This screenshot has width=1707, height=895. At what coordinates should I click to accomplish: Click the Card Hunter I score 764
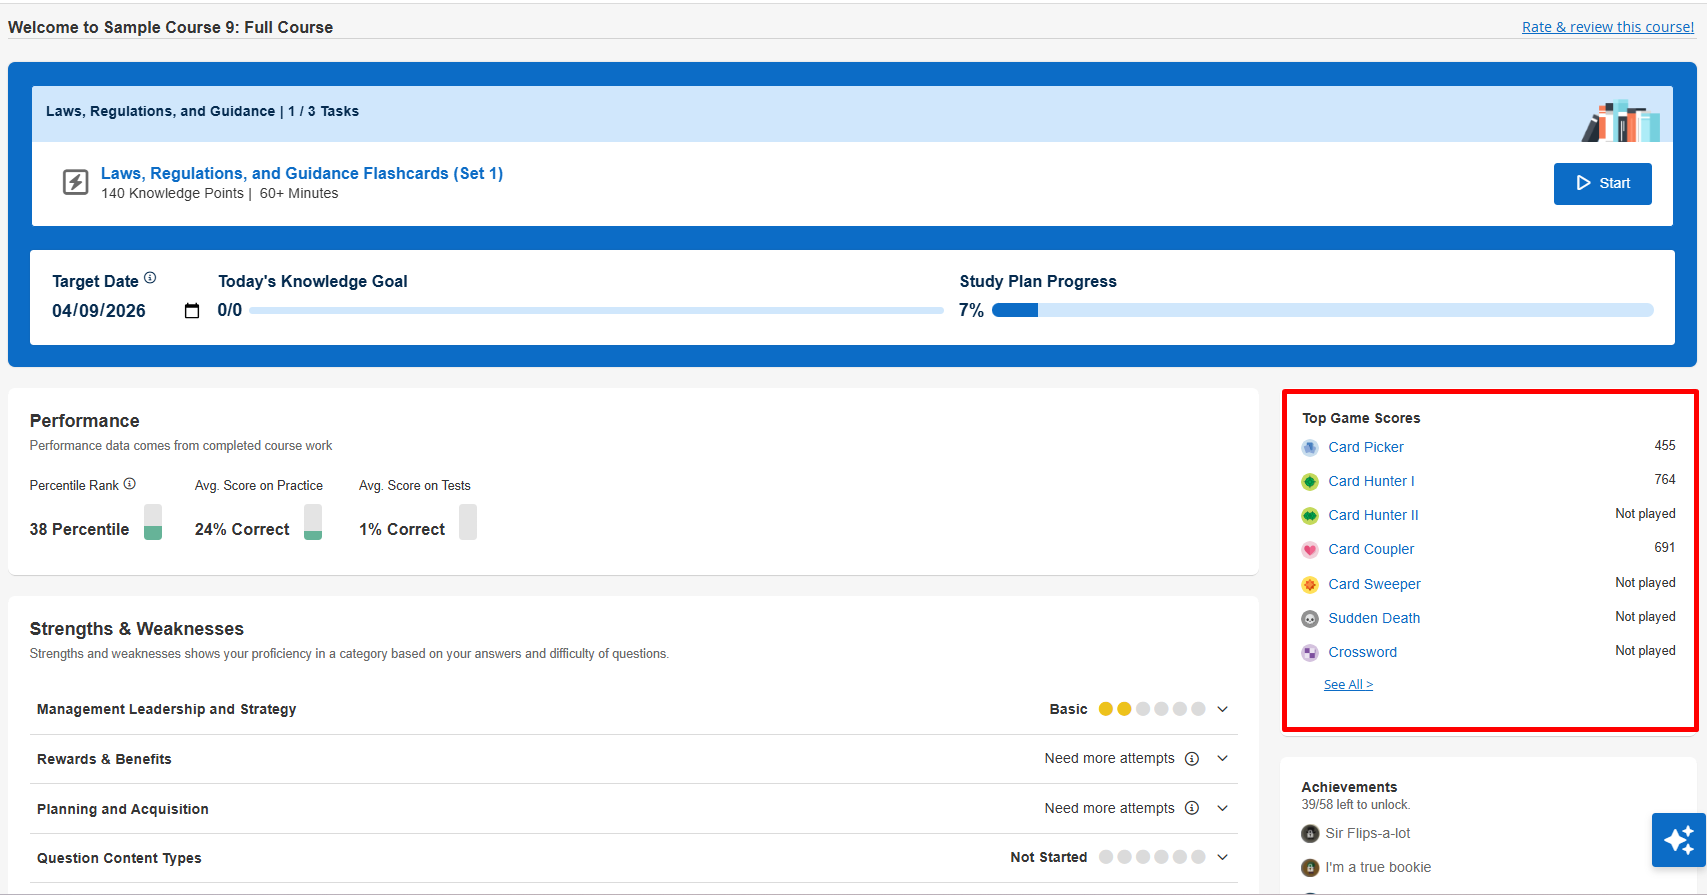[x=1665, y=479]
